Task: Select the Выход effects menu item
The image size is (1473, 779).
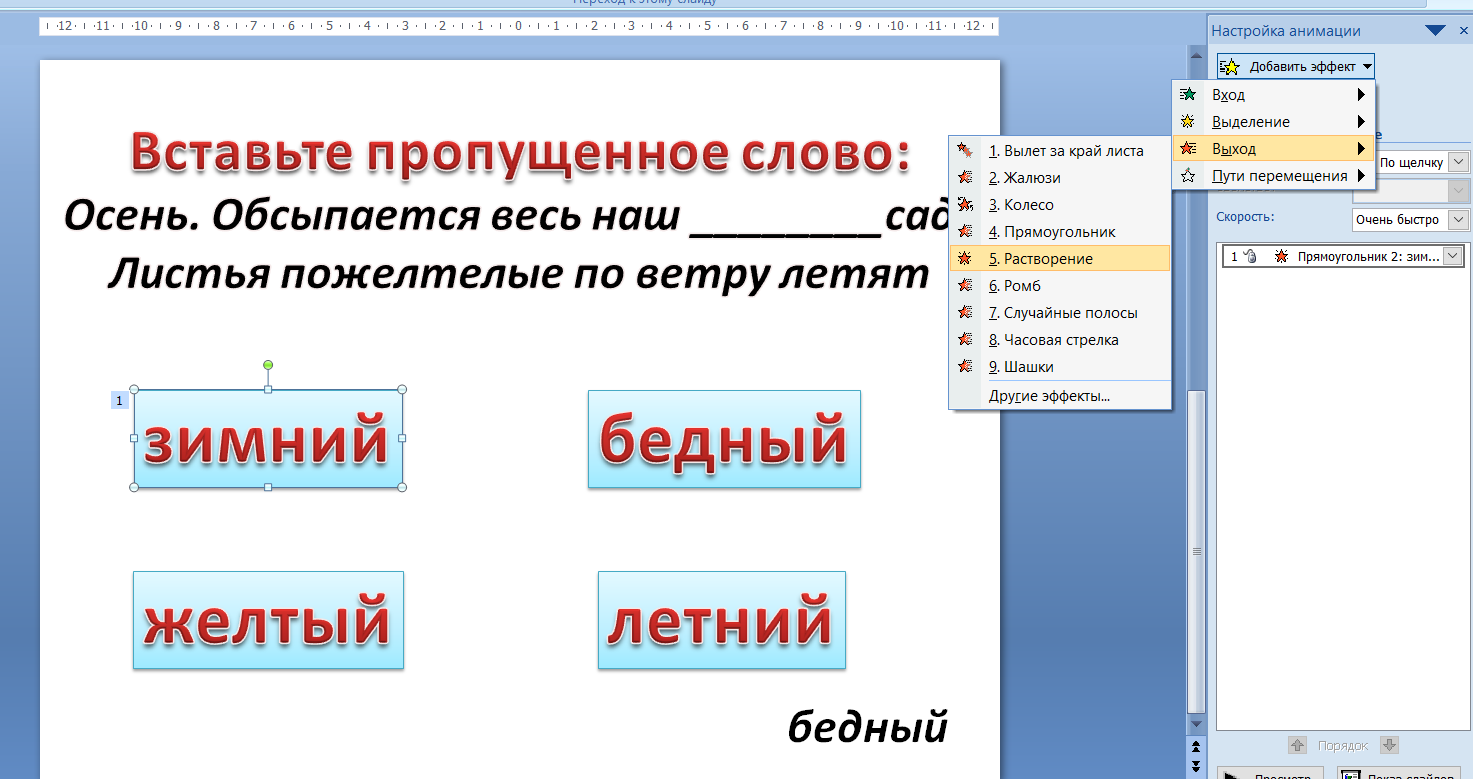Action: click(1274, 149)
